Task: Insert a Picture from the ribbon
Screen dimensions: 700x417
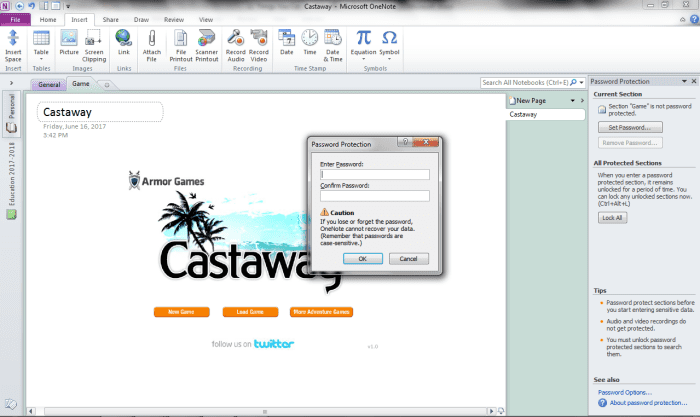Action: pyautogui.click(x=69, y=42)
